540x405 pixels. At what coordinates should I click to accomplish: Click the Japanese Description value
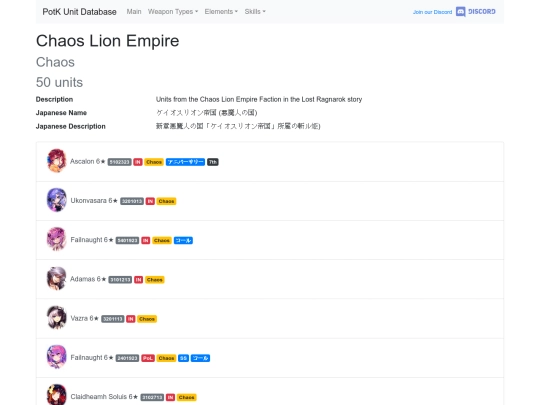pos(238,126)
